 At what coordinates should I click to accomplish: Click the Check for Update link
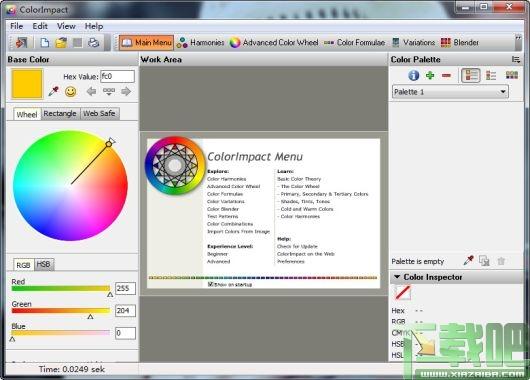coord(297,246)
